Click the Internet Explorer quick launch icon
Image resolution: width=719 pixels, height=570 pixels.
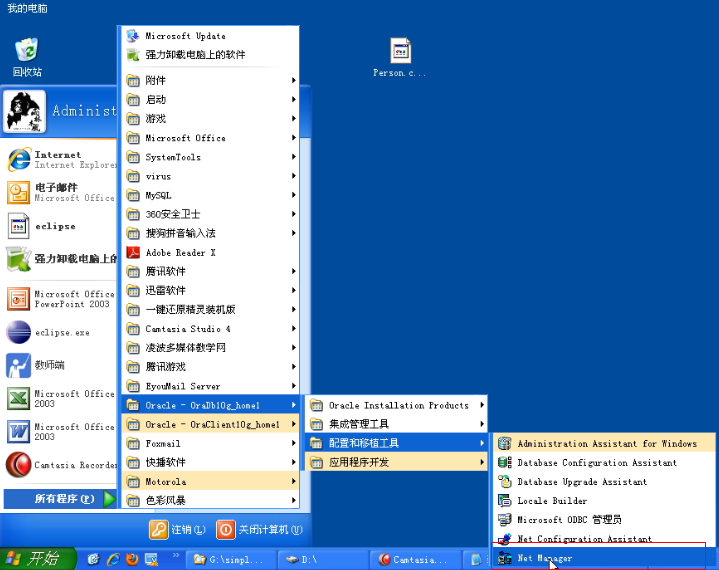(113, 559)
